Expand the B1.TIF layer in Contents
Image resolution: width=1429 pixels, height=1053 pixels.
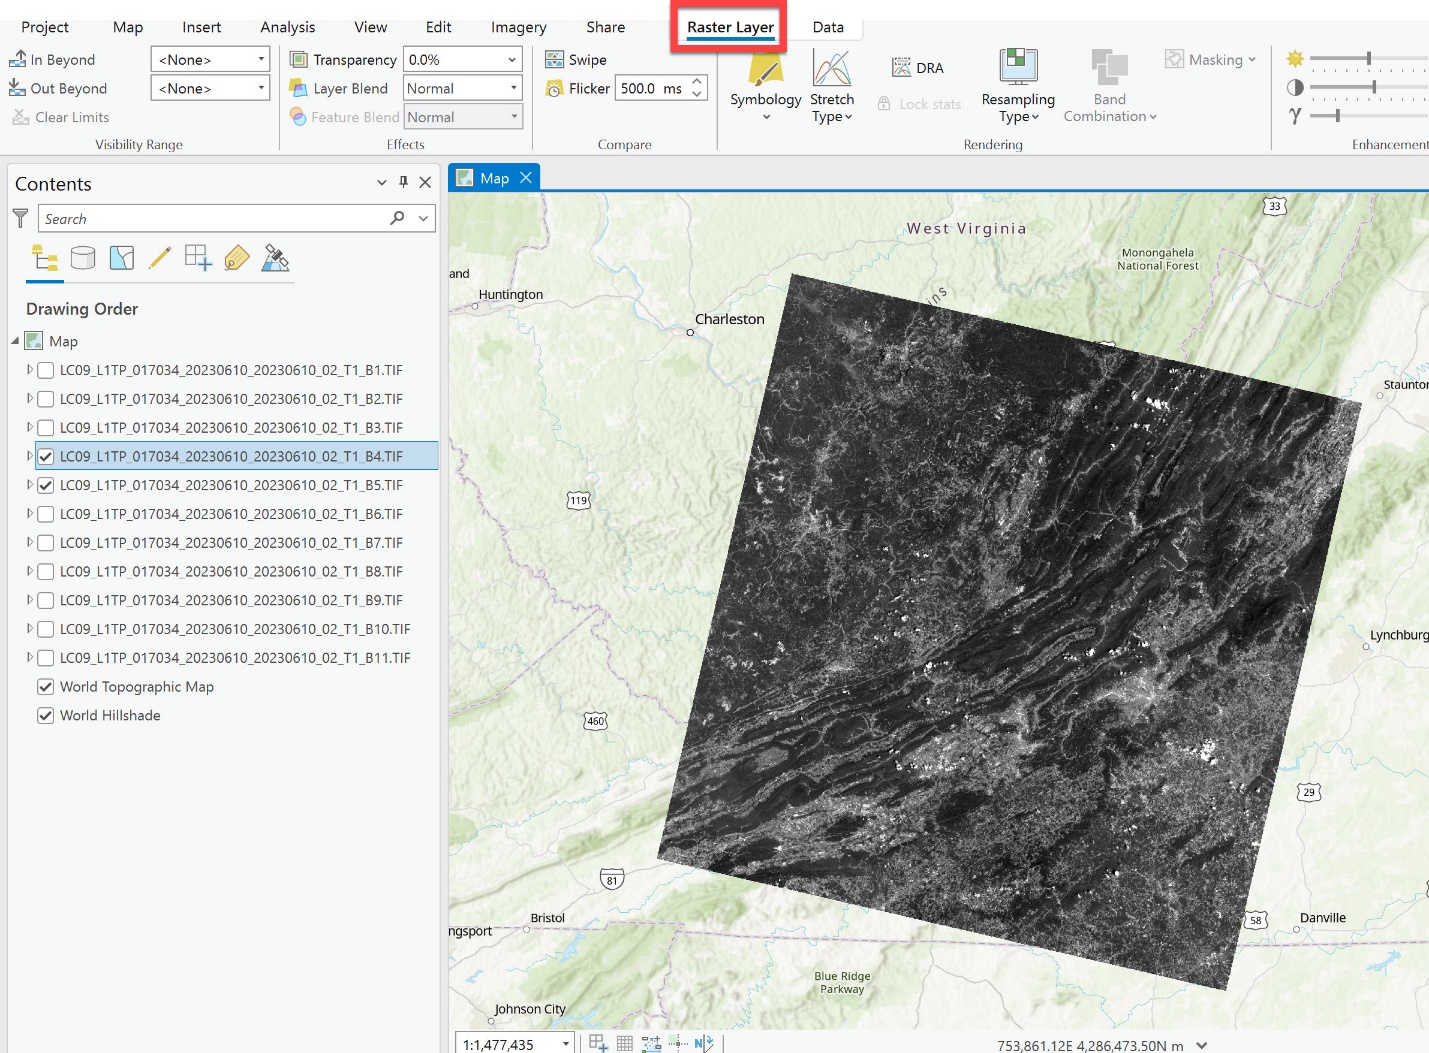28,370
